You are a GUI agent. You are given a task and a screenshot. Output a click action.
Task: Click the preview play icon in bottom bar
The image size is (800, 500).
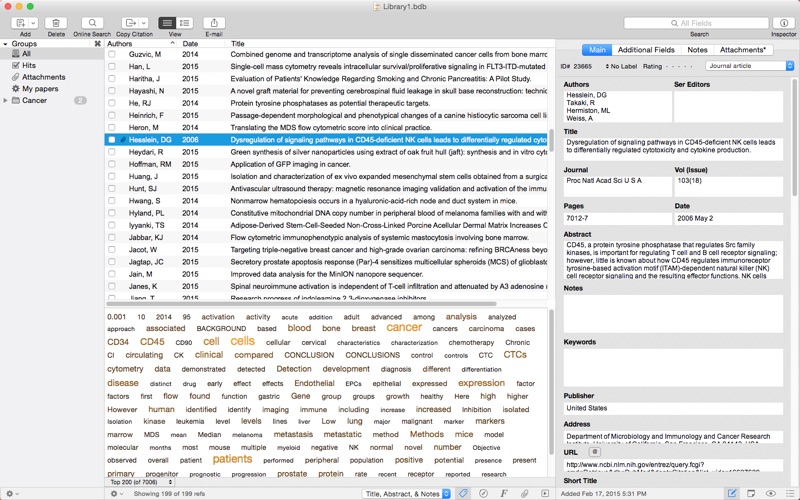coord(545,493)
